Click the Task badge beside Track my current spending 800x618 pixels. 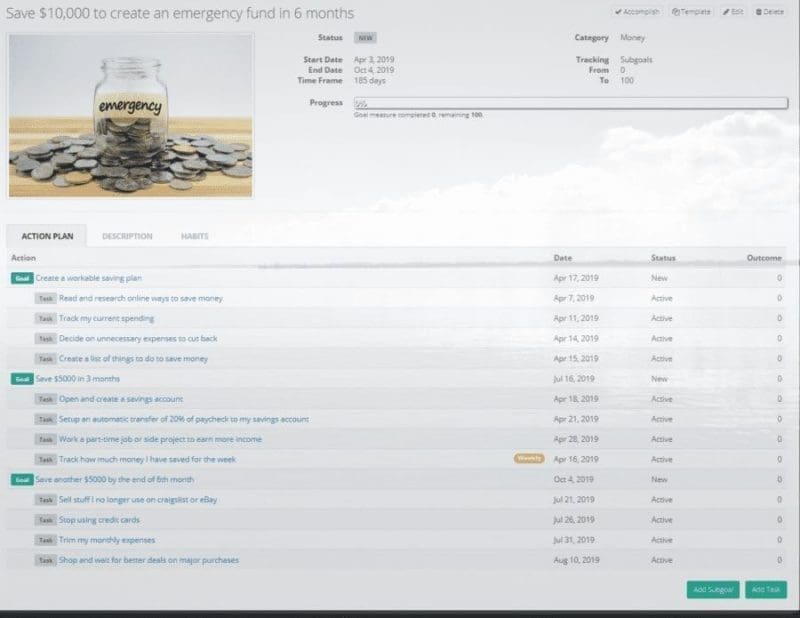coord(45,318)
